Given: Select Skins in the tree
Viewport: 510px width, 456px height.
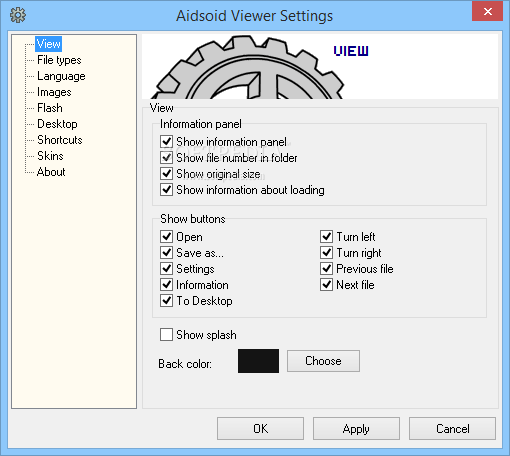Looking at the screenshot, I should 50,156.
